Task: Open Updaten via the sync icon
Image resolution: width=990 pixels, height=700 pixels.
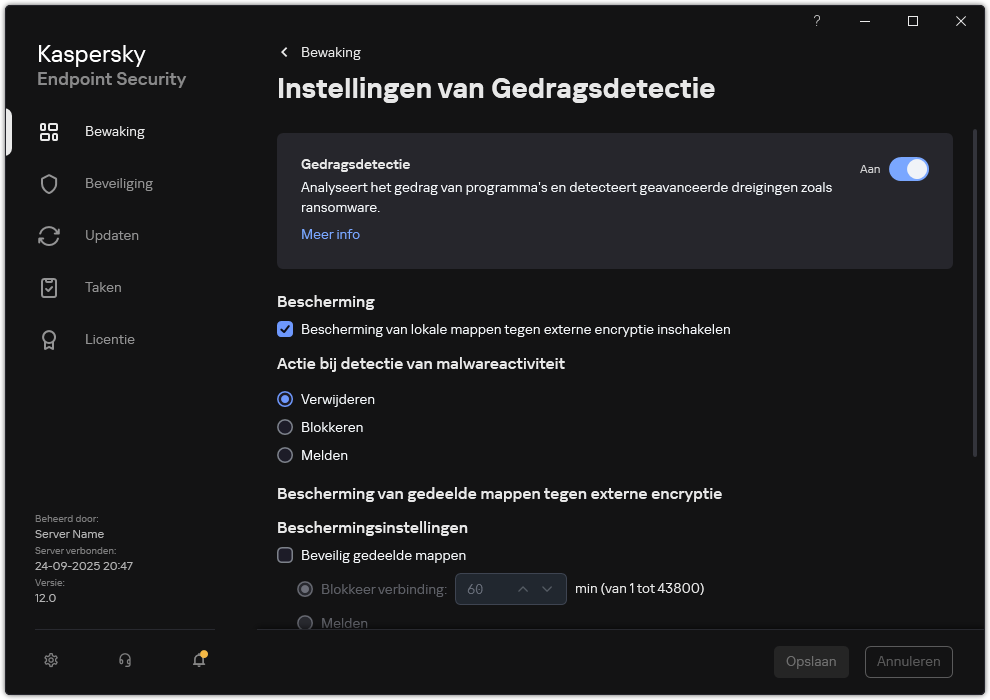Action: (49, 235)
